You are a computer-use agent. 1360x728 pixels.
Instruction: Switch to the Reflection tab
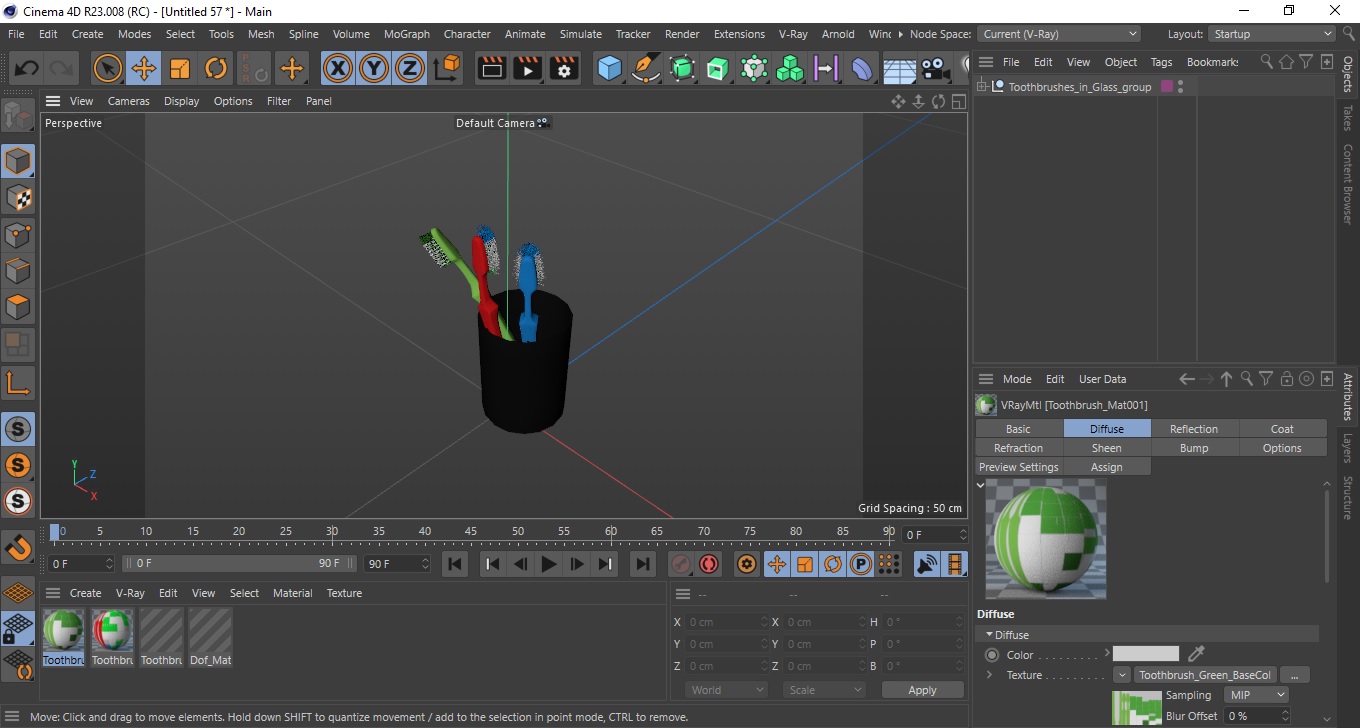click(x=1194, y=429)
